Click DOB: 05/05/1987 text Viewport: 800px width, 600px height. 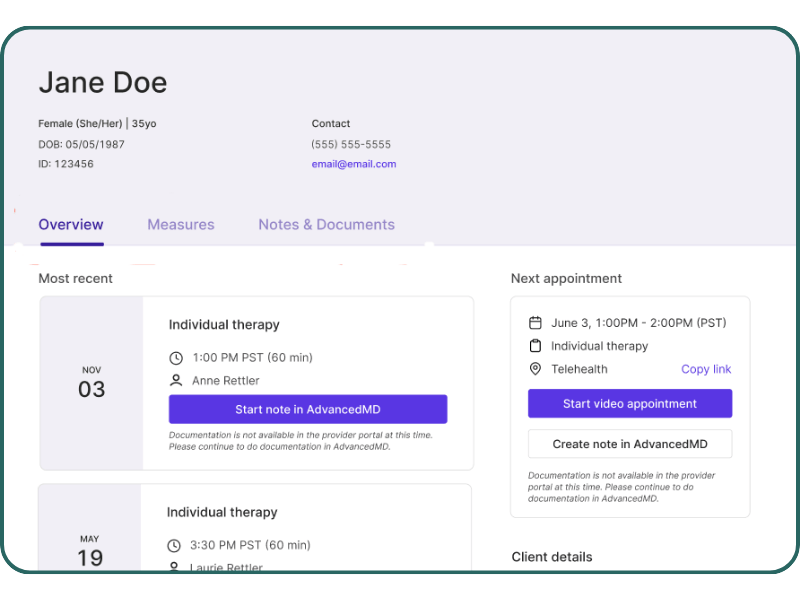(81, 144)
